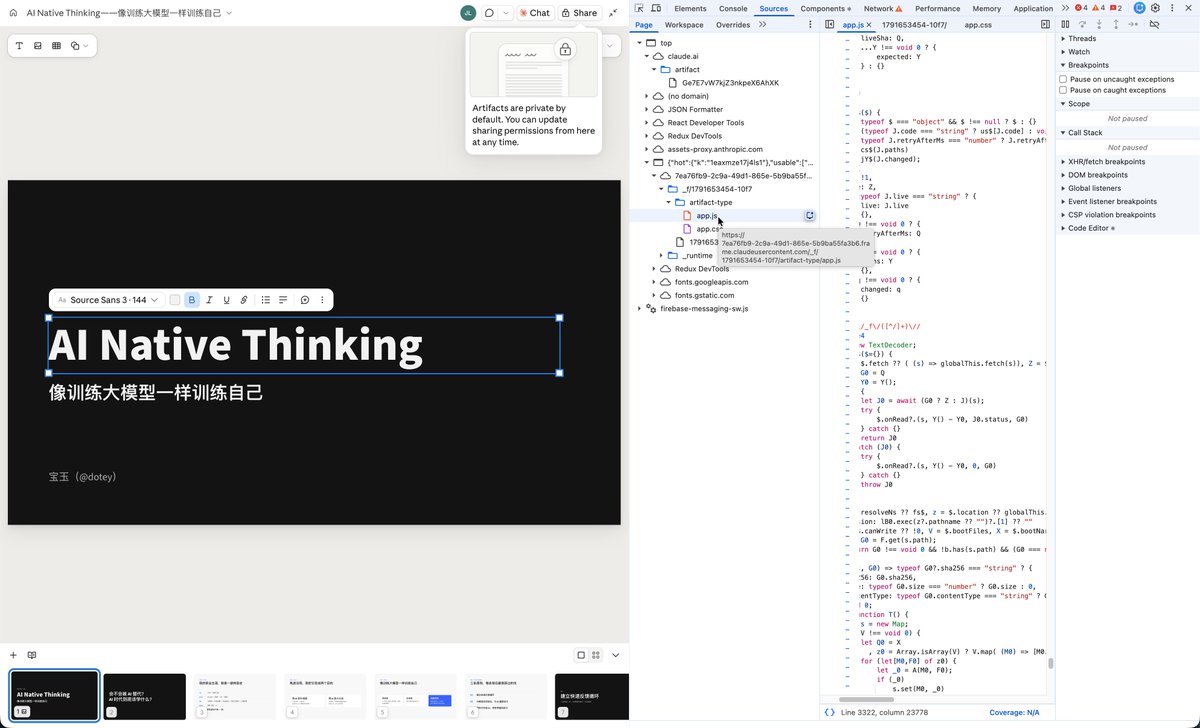Open the comment bubble button
1200x728 pixels.
[x=489, y=13]
